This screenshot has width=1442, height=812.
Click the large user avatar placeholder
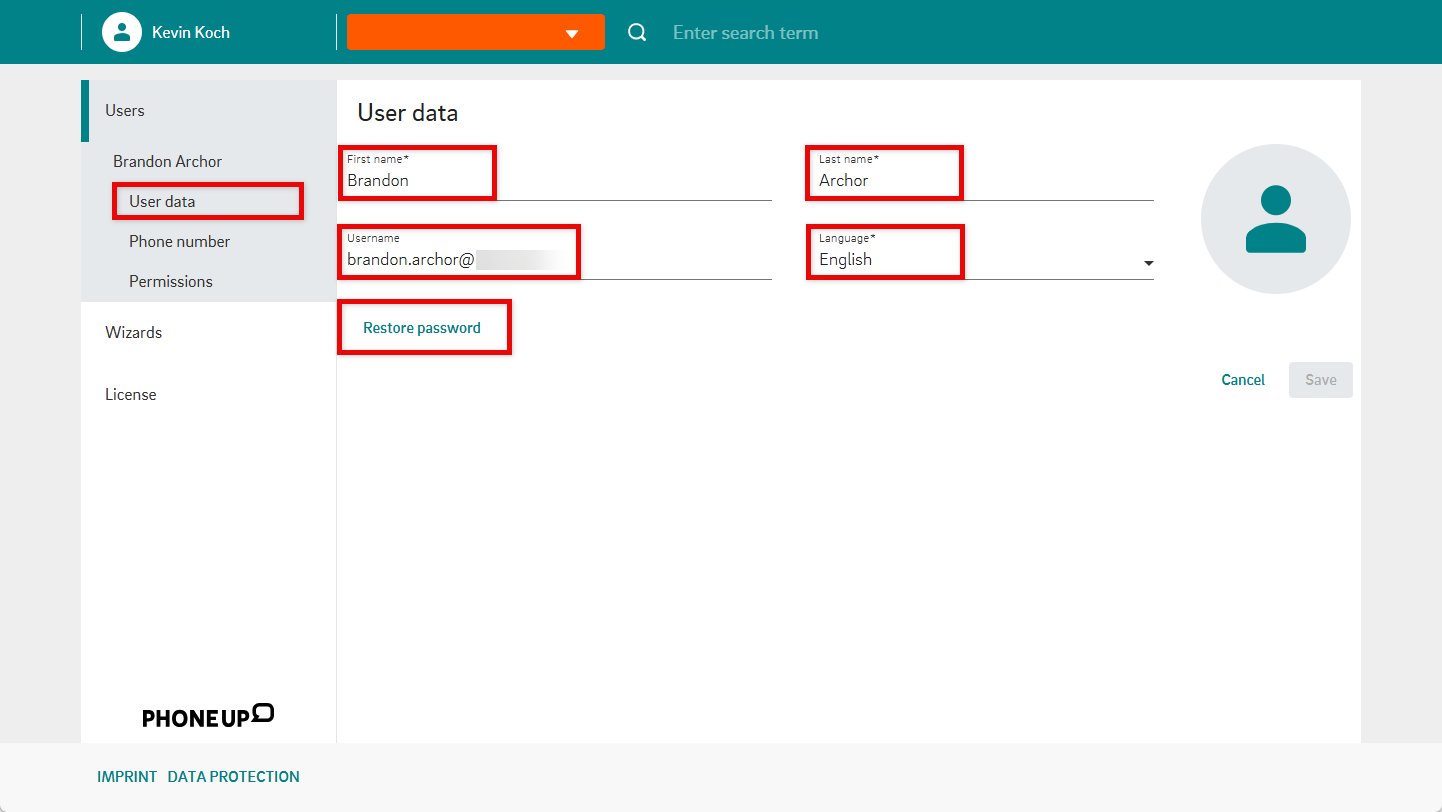(1275, 219)
